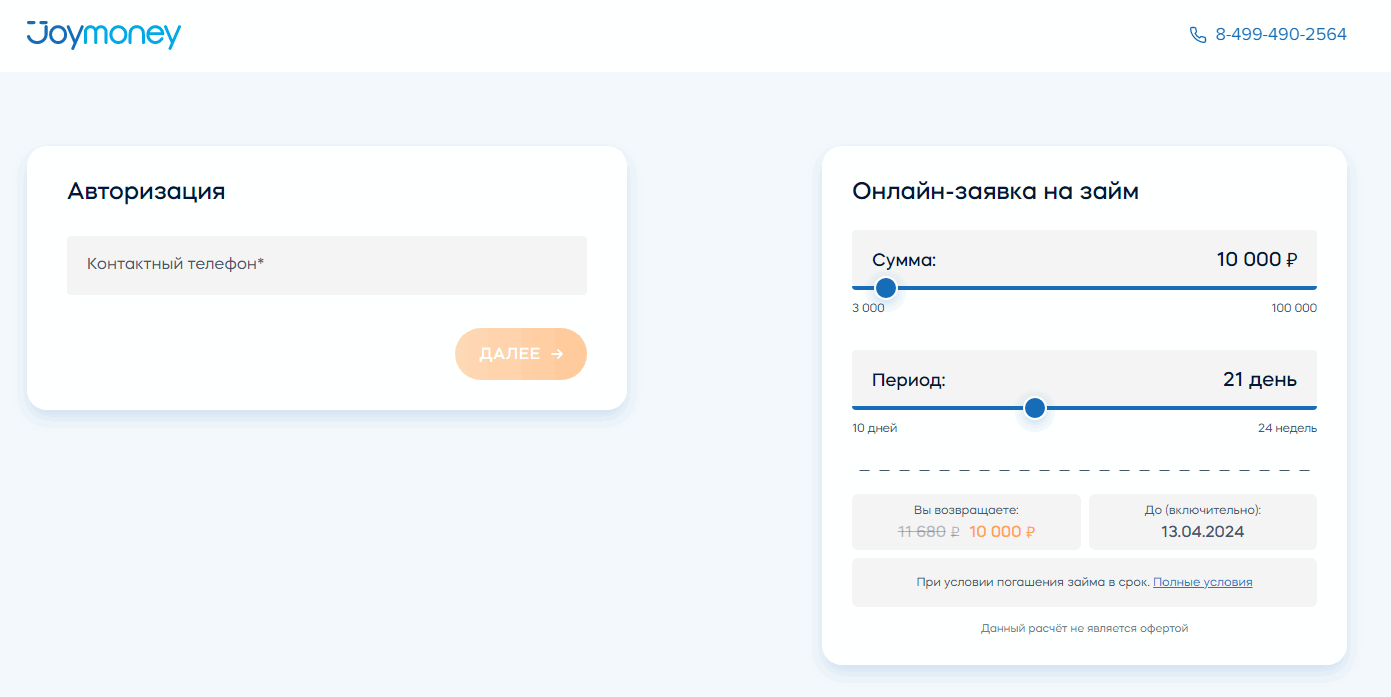Click the Joymoney logo

pyautogui.click(x=104, y=35)
